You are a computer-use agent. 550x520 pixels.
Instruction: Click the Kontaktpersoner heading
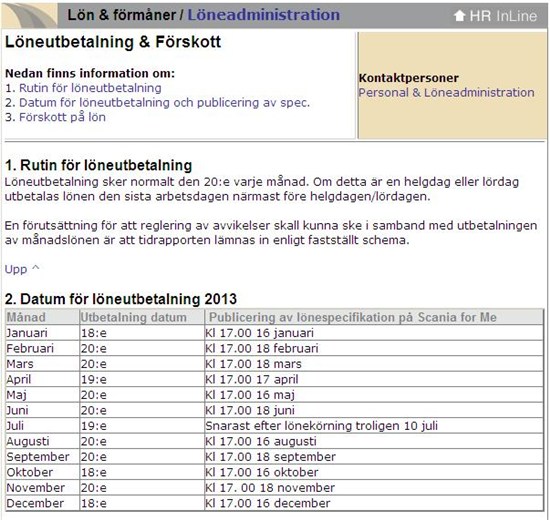409,78
